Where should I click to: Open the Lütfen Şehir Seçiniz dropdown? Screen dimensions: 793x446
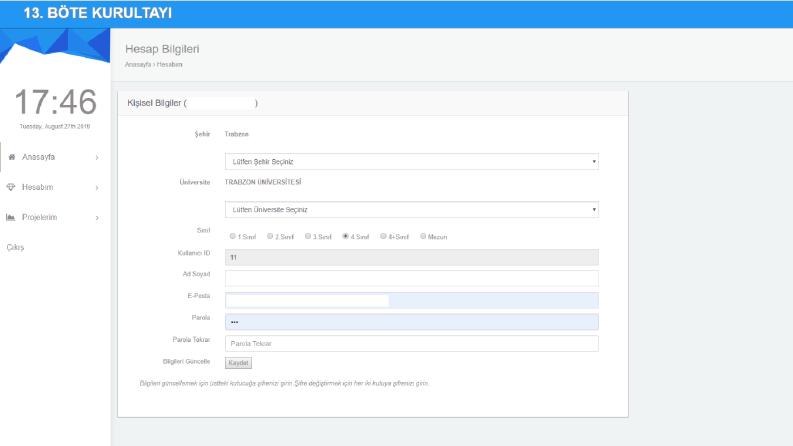pyautogui.click(x=412, y=162)
